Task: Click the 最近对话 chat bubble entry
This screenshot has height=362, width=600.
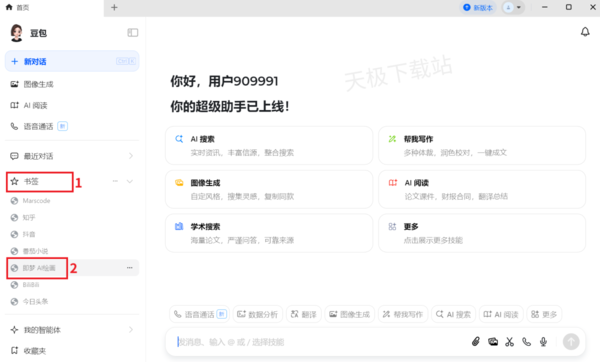Action: point(72,156)
